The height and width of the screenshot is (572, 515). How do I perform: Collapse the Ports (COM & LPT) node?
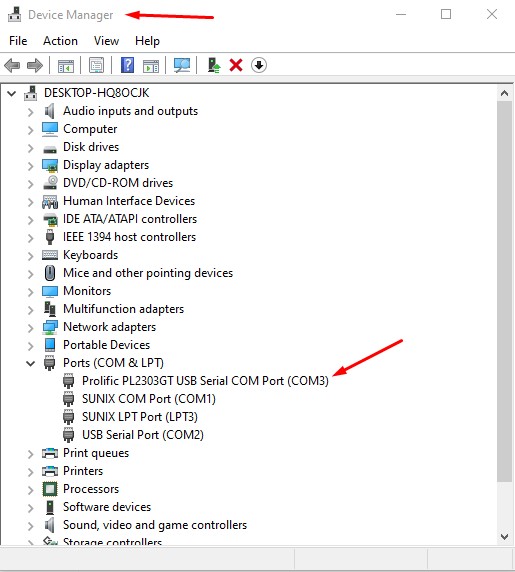[31, 363]
